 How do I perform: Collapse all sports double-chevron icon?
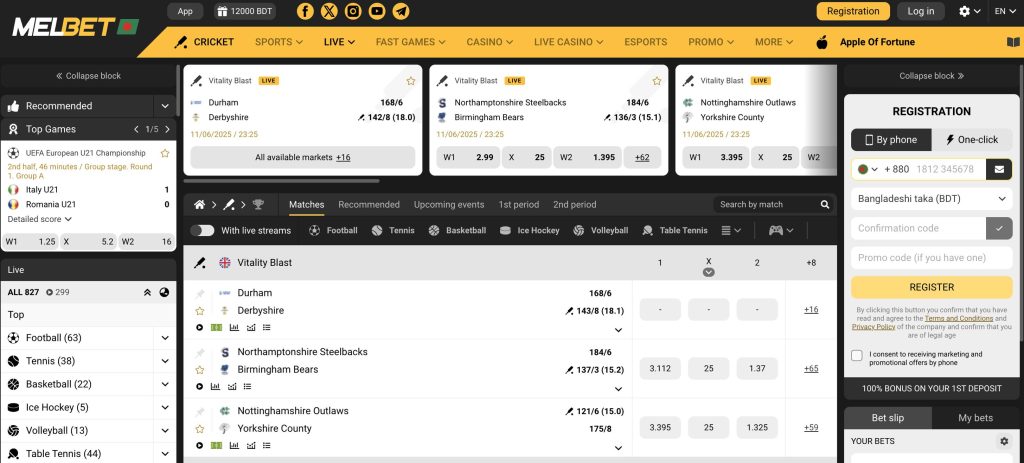point(148,293)
